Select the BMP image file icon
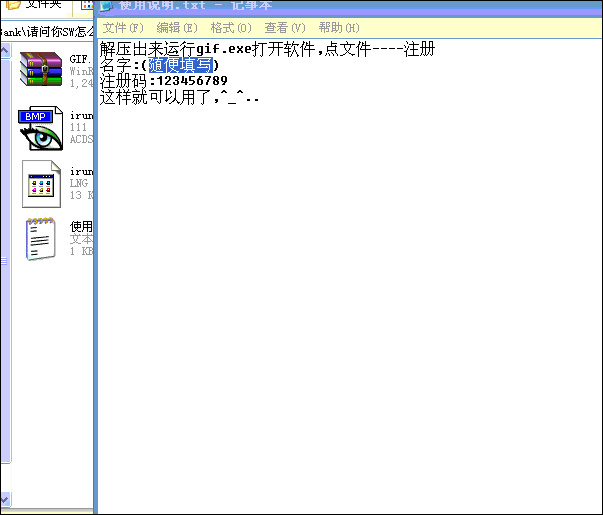This screenshot has height=515, width=603. [x=41, y=128]
